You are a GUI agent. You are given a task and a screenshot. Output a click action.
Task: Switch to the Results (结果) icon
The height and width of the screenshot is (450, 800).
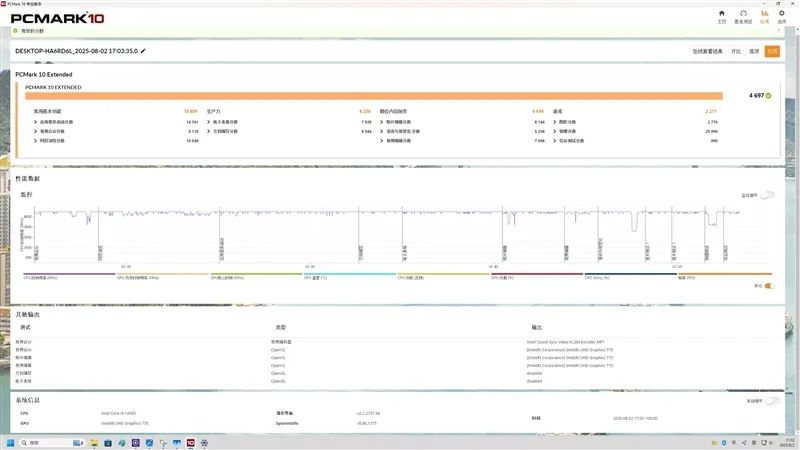click(764, 15)
